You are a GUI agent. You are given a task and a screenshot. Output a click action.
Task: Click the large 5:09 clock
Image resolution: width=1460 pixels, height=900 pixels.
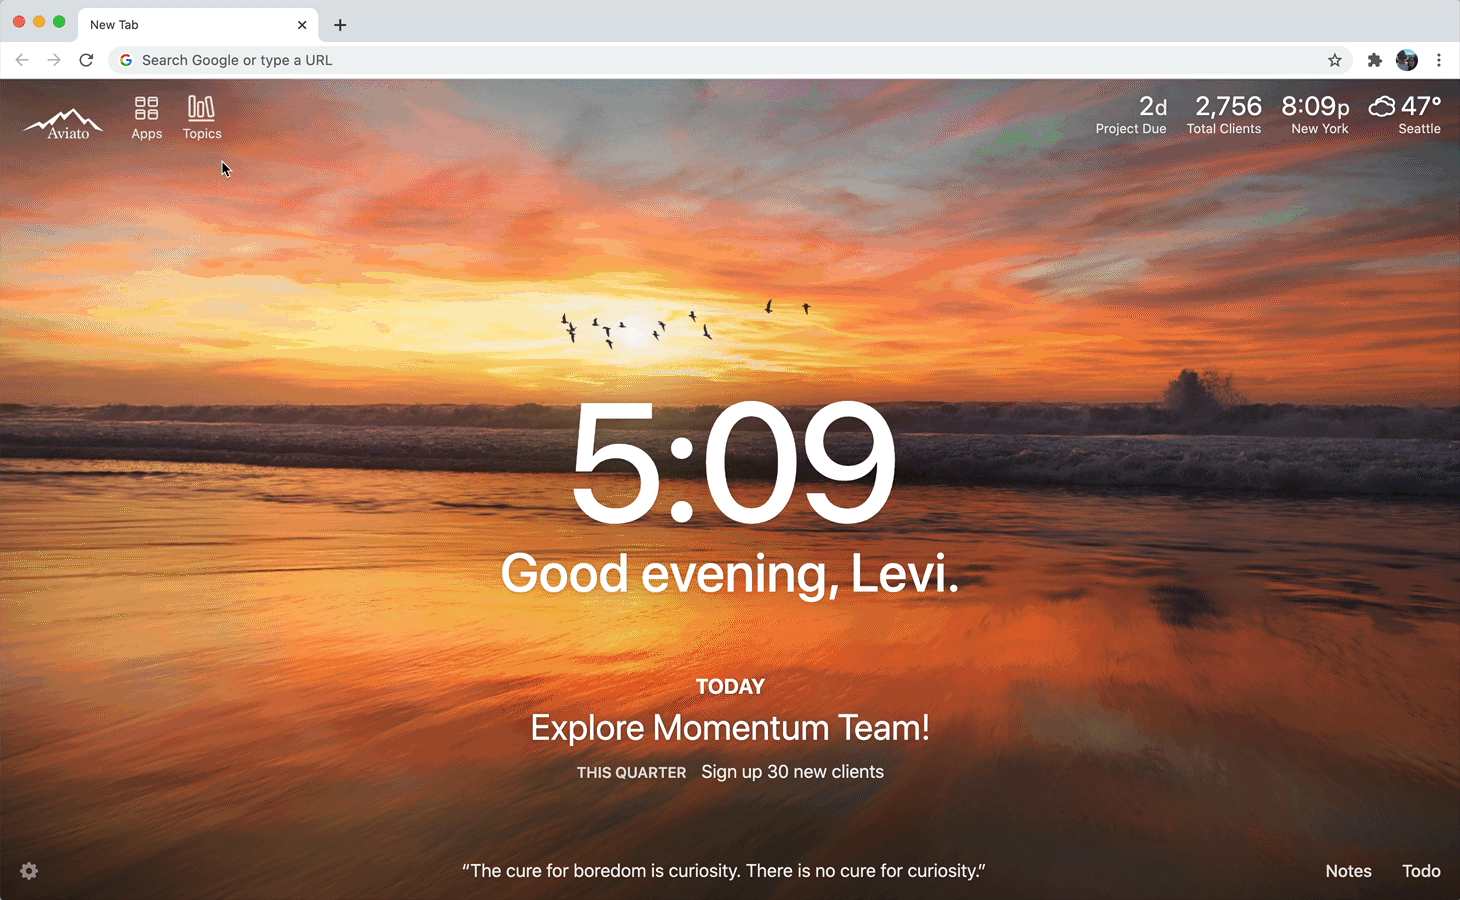733,463
